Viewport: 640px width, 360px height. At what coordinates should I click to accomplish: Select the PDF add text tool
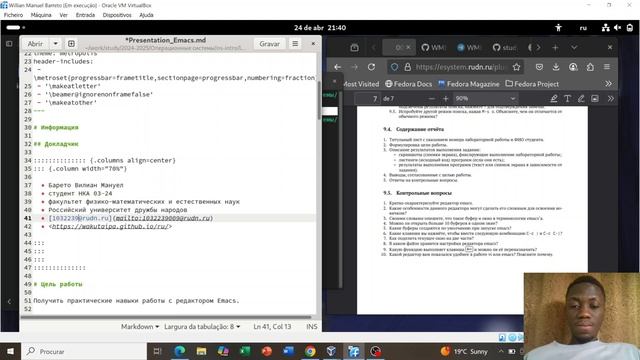[567, 99]
